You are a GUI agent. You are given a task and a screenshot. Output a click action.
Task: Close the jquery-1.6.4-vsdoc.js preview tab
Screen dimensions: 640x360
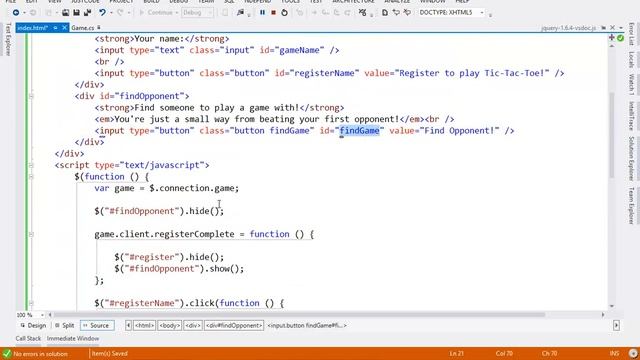pyautogui.click(x=612, y=28)
